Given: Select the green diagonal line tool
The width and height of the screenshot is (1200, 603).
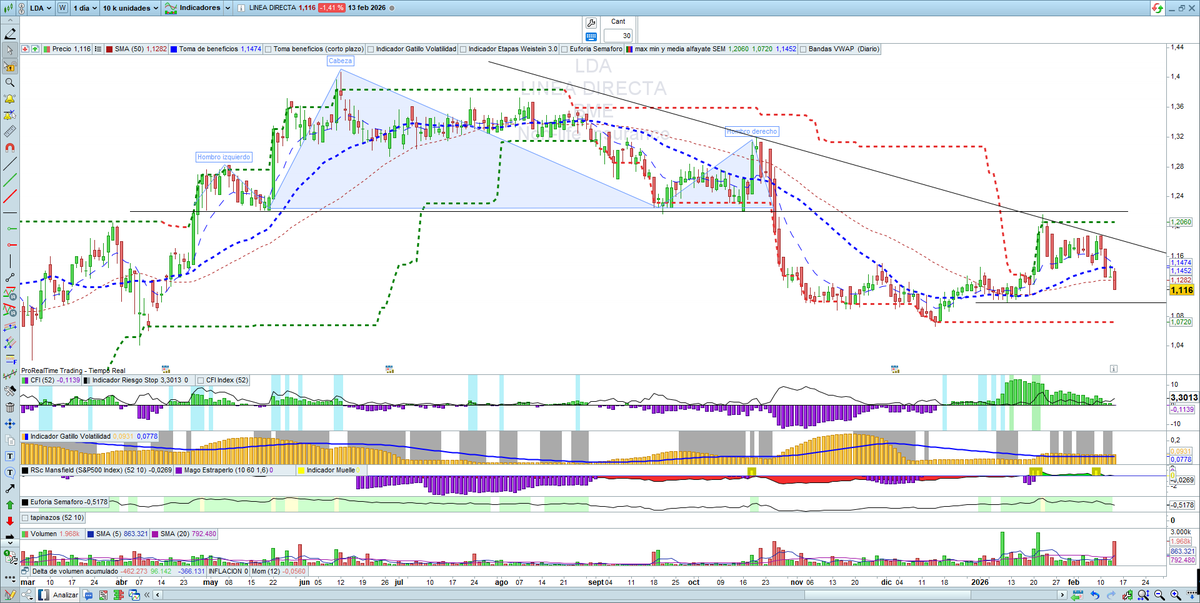Looking at the screenshot, I should click(10, 180).
